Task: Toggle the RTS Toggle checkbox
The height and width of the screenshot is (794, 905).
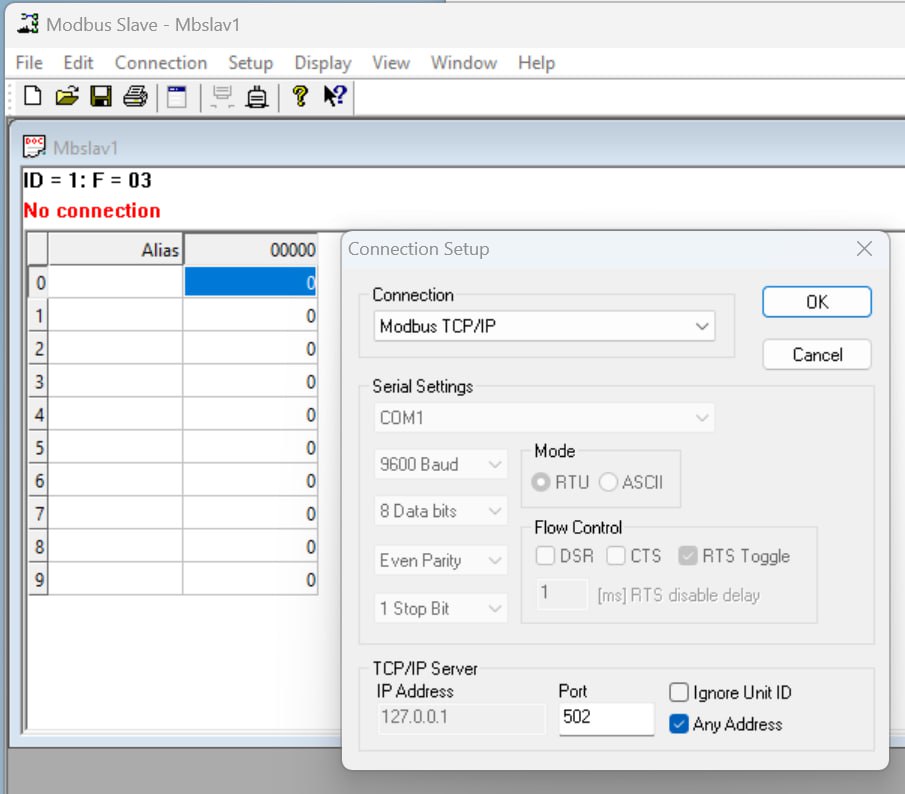Action: point(687,556)
